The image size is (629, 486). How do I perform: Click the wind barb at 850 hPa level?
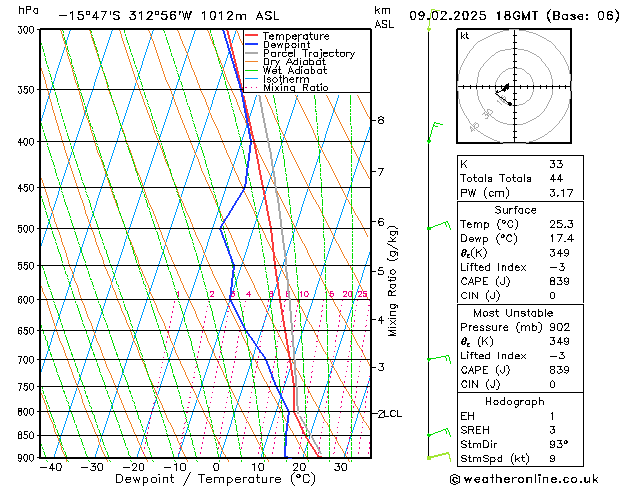[x=439, y=433]
